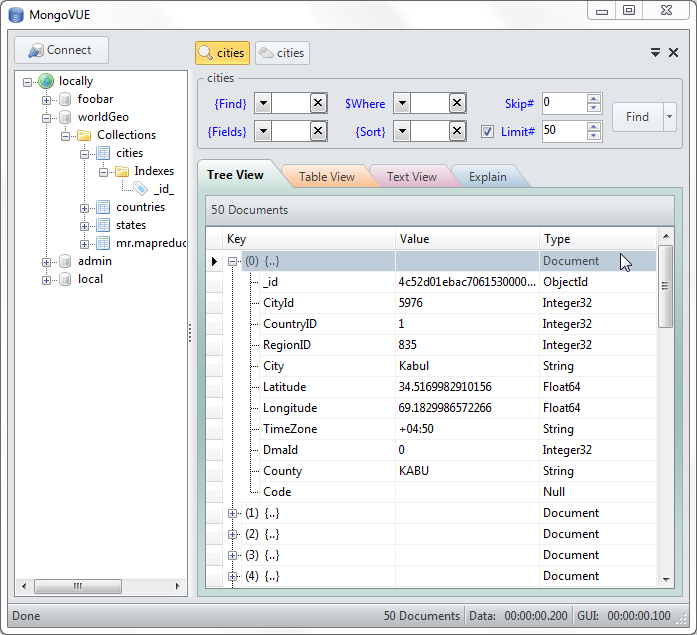Image resolution: width=697 pixels, height=635 pixels.
Task: Open the tab list menu arrow icon
Action: click(x=655, y=52)
